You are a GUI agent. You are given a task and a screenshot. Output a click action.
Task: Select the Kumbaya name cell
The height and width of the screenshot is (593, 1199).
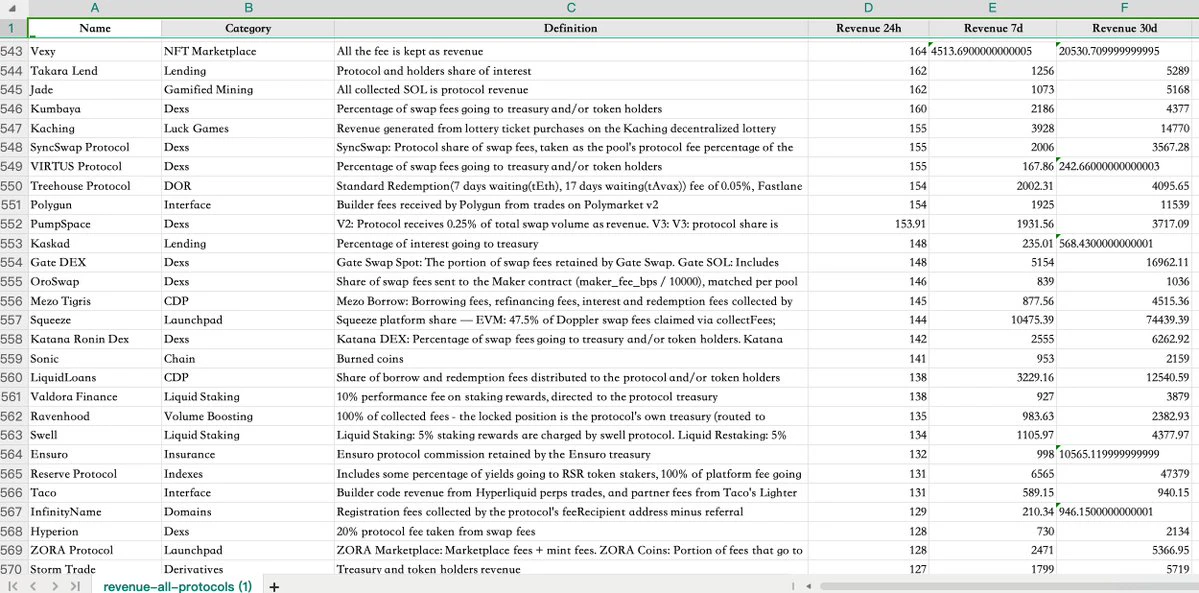[x=95, y=109]
